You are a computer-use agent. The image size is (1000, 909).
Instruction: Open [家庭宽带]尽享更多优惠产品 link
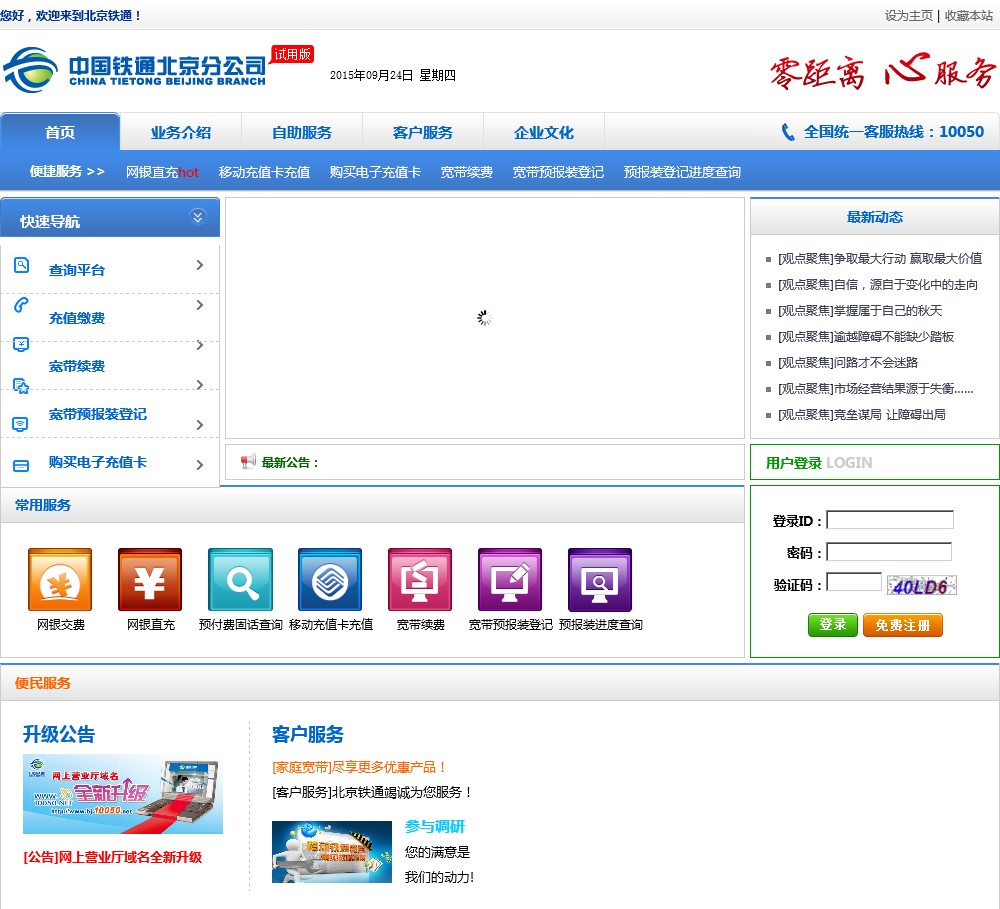[359, 767]
